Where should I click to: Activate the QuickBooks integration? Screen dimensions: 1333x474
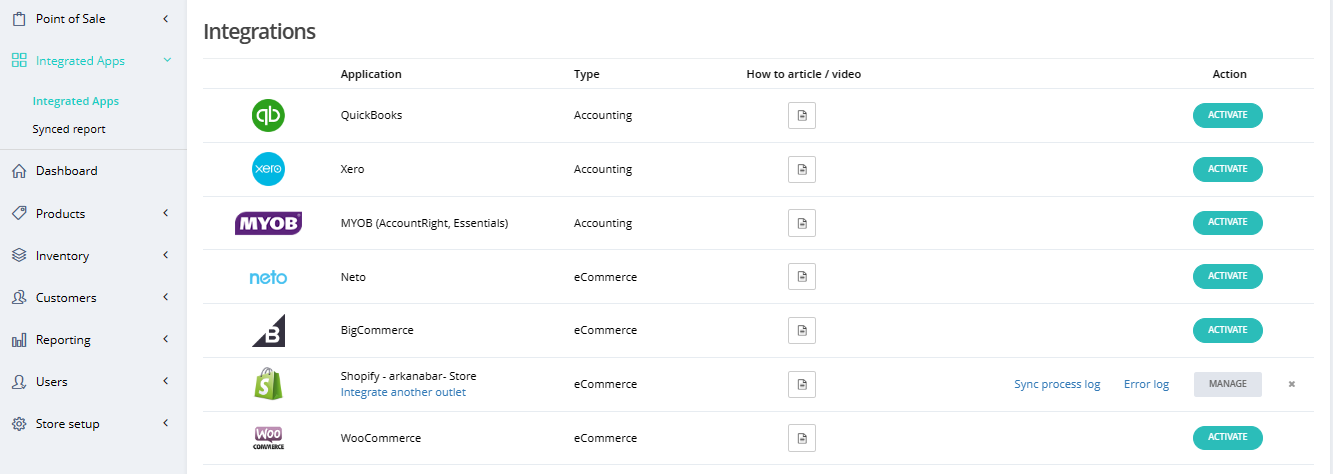1228,115
